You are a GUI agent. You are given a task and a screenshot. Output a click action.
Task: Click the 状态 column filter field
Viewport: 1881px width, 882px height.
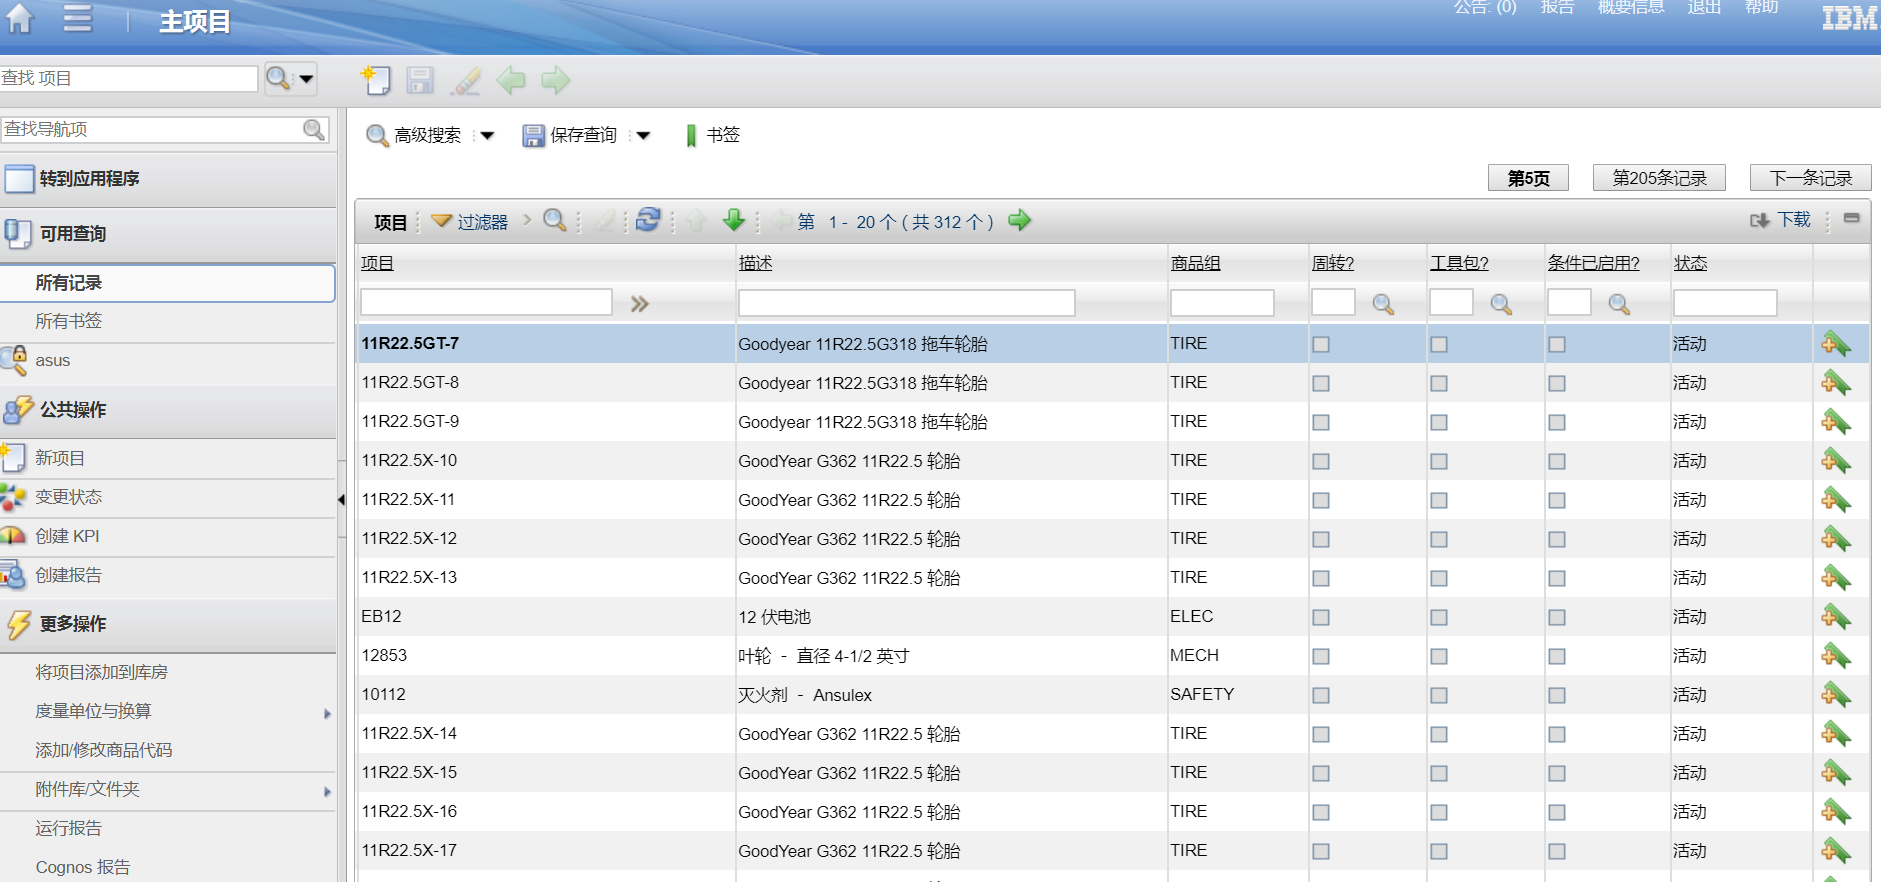click(x=1724, y=303)
